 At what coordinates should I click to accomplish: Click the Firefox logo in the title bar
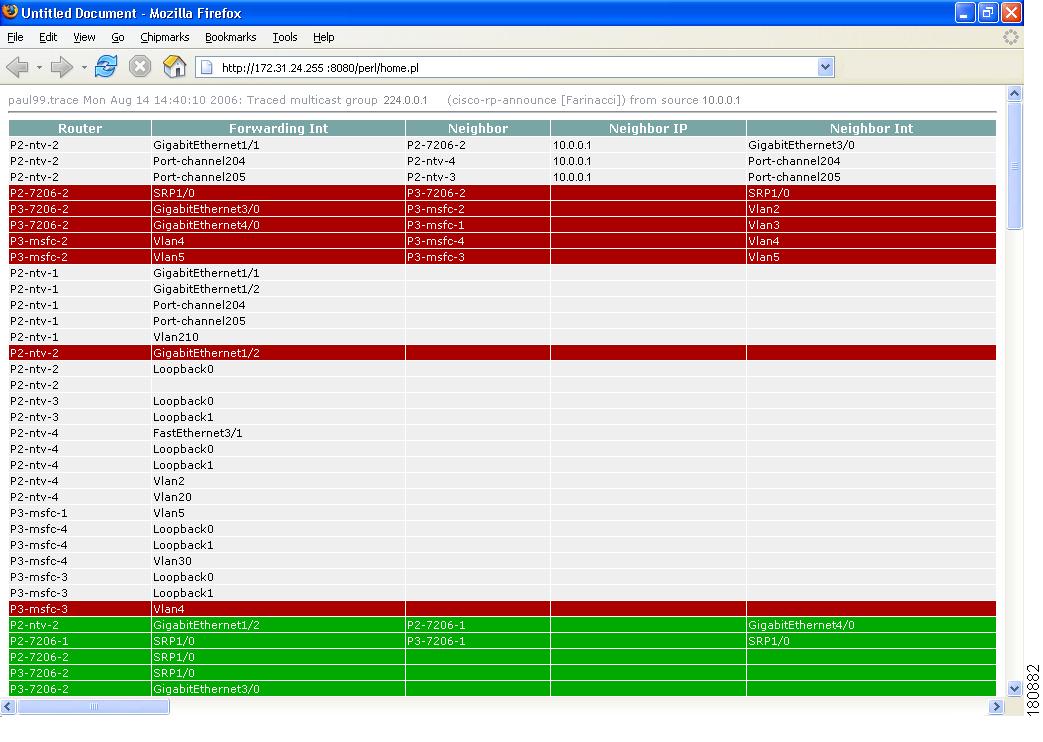tap(10, 12)
